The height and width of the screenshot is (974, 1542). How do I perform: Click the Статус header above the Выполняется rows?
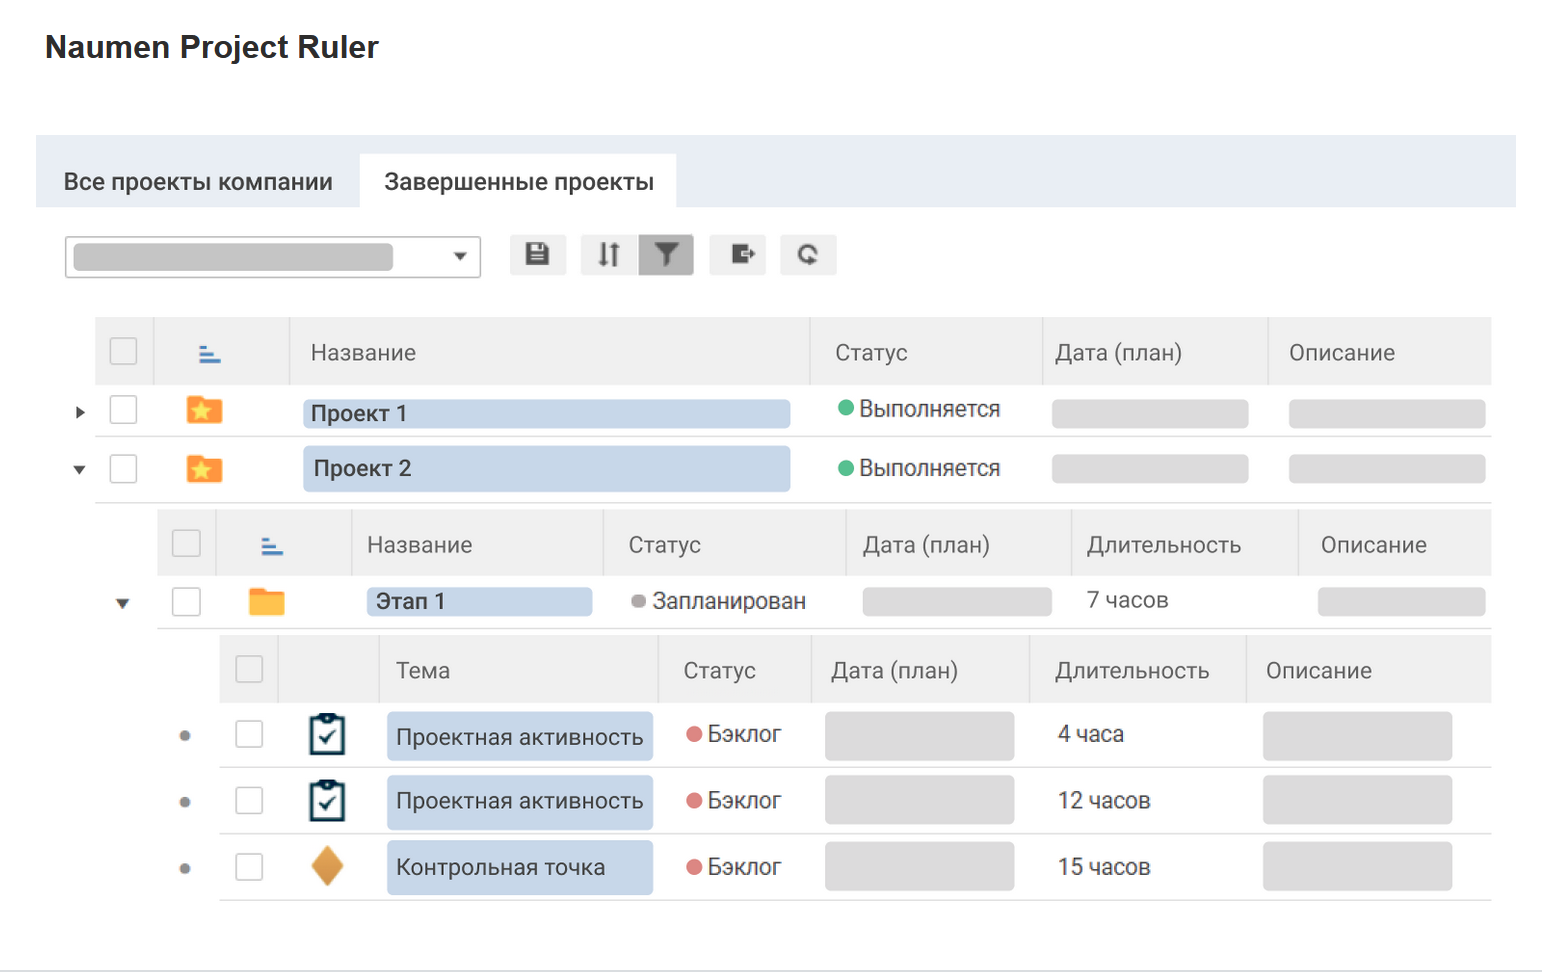871,352
